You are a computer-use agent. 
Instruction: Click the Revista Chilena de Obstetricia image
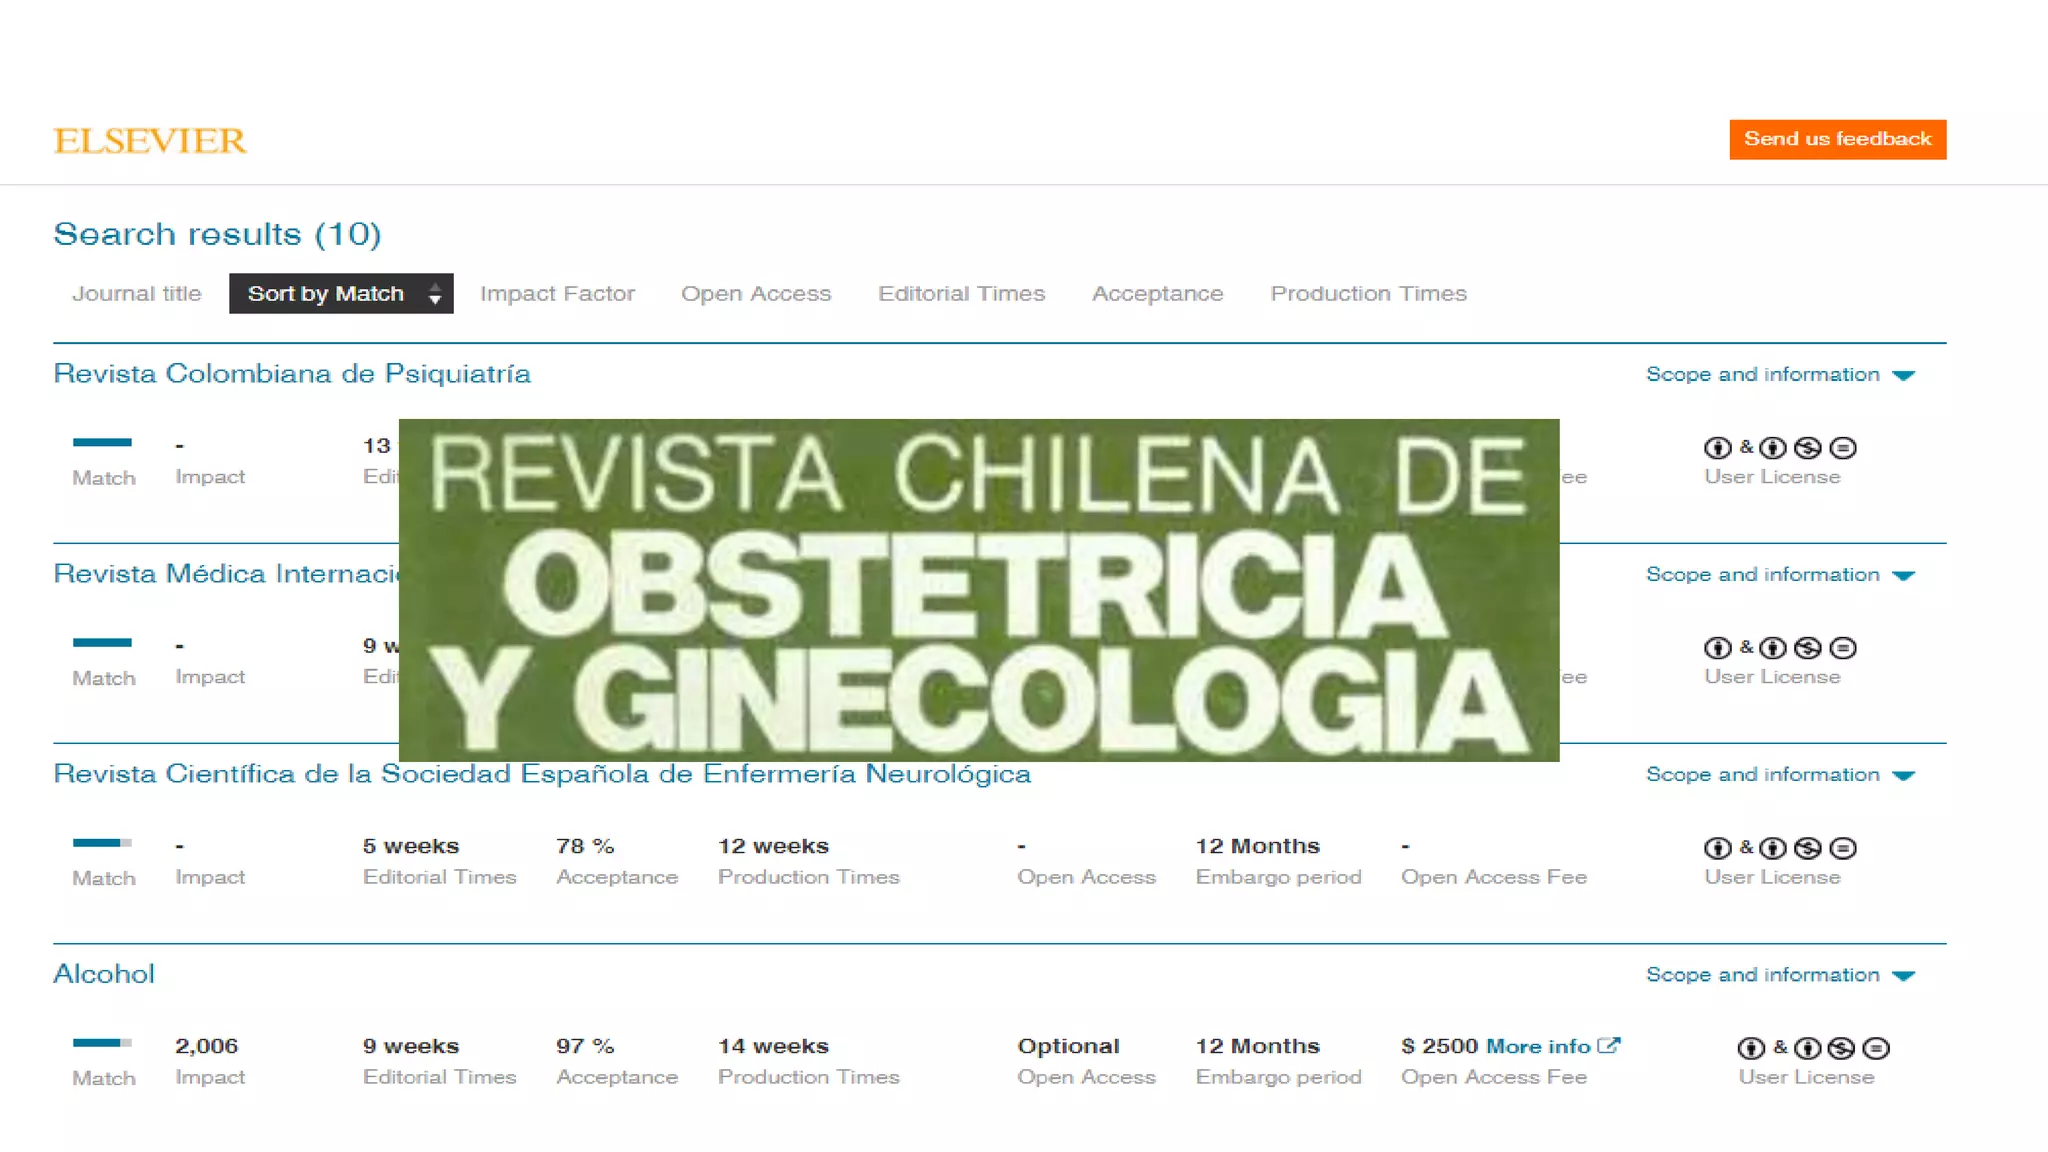[978, 590]
